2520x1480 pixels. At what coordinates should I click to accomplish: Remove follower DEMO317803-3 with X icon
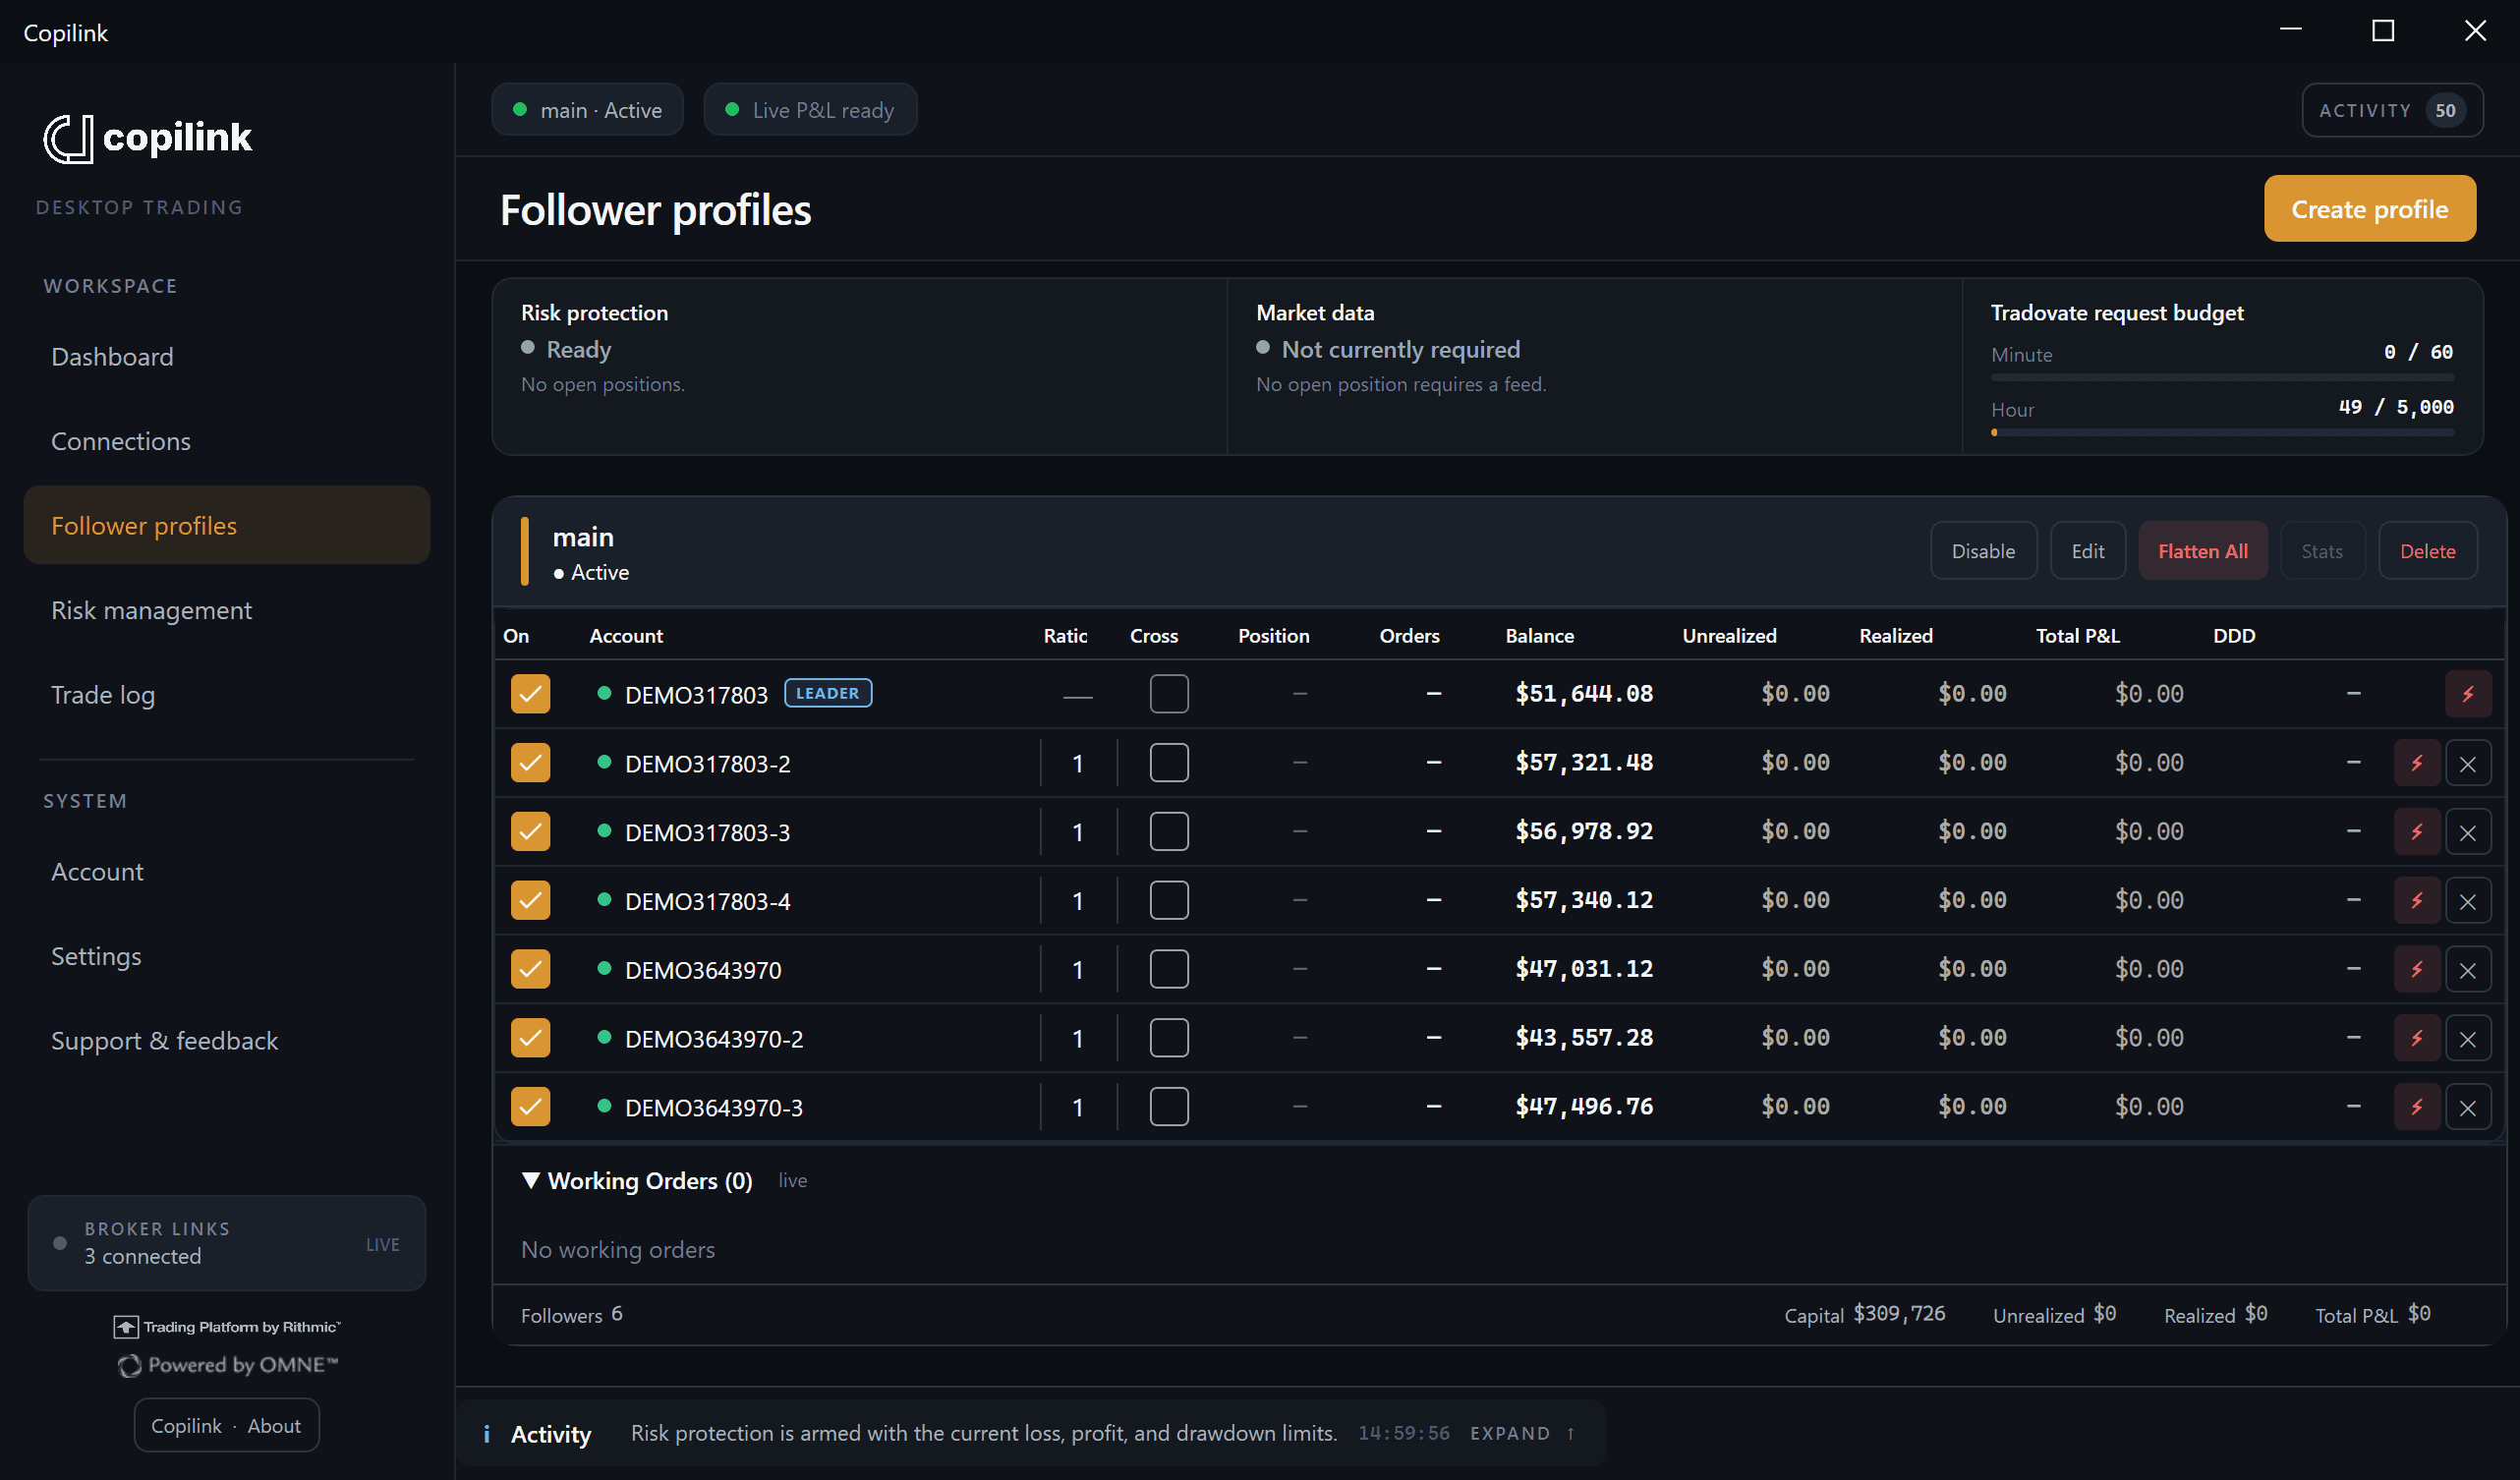2467,832
